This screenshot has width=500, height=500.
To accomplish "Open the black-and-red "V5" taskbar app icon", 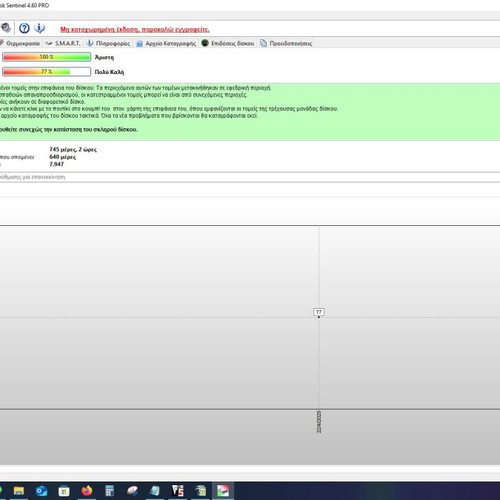I will [x=178, y=491].
